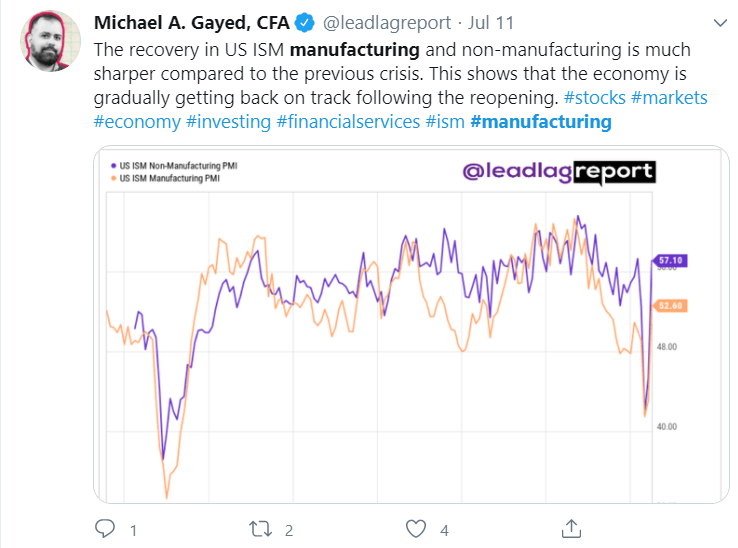The width and height of the screenshot is (738, 548).
Task: Click the bold #manufacturing hashtag
Action: pyautogui.click(x=540, y=122)
